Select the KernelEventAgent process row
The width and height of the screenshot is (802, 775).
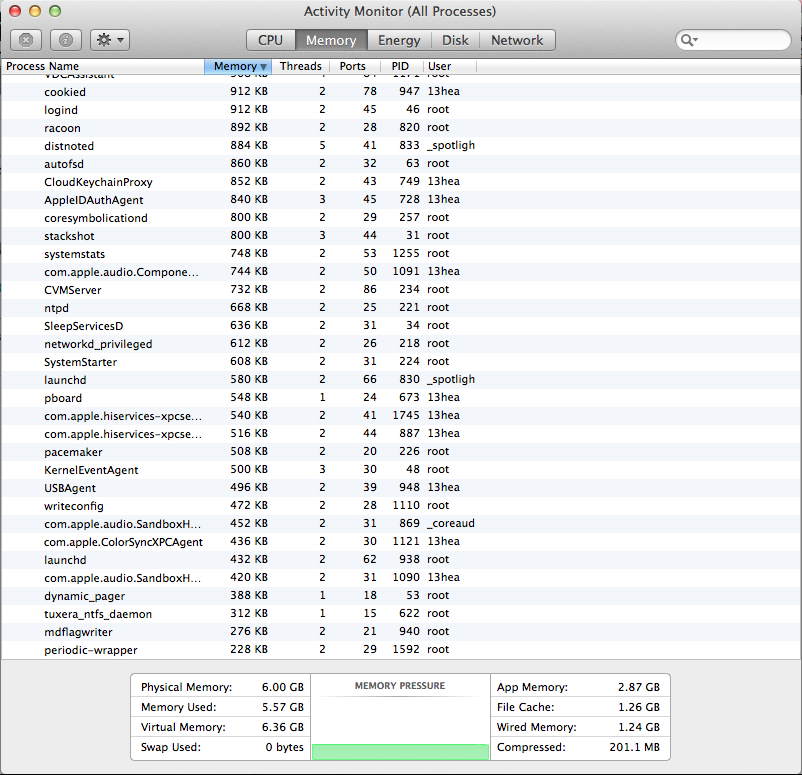[401, 470]
